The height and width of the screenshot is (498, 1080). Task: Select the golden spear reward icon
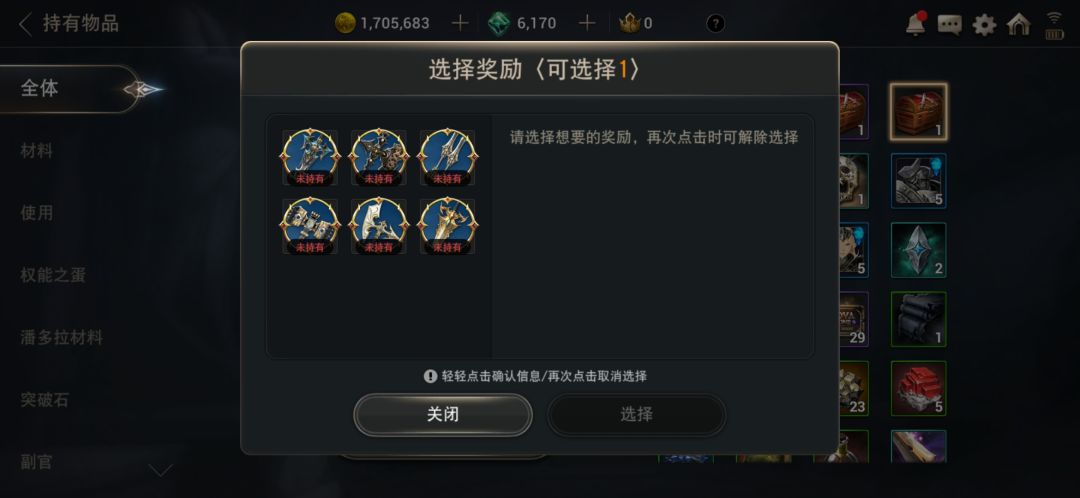tap(447, 226)
